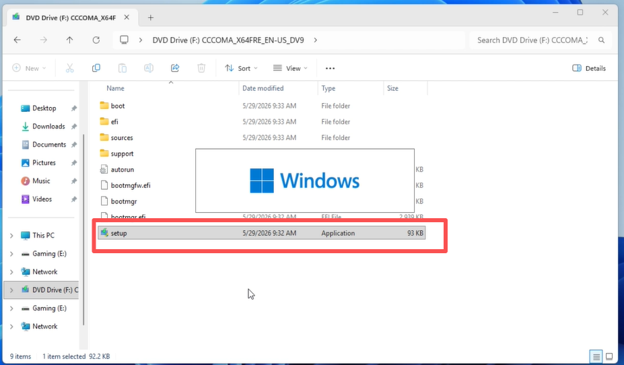Switch to large thumbnails view icon in status bar
The image size is (624, 365).
pos(609,356)
